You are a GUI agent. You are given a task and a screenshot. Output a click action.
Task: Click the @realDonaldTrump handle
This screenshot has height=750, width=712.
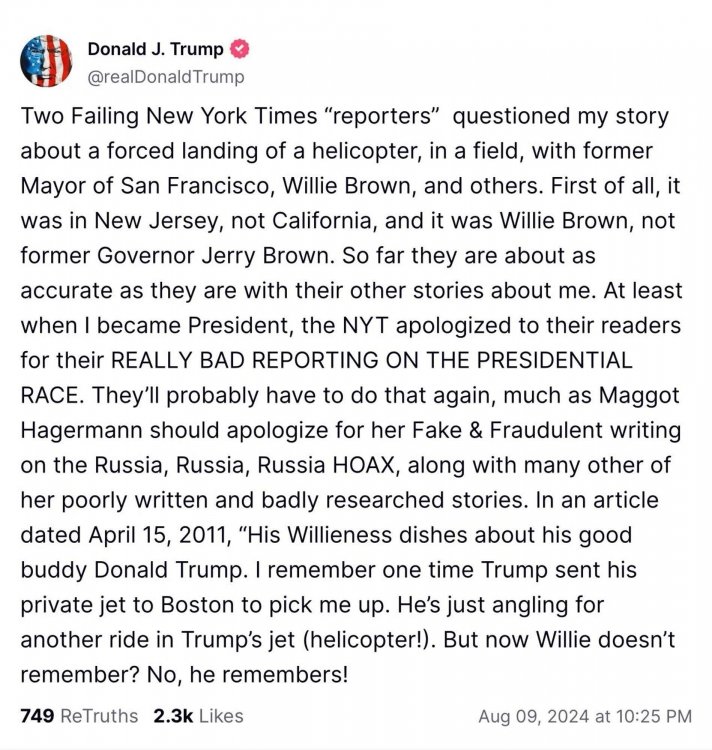tap(166, 76)
